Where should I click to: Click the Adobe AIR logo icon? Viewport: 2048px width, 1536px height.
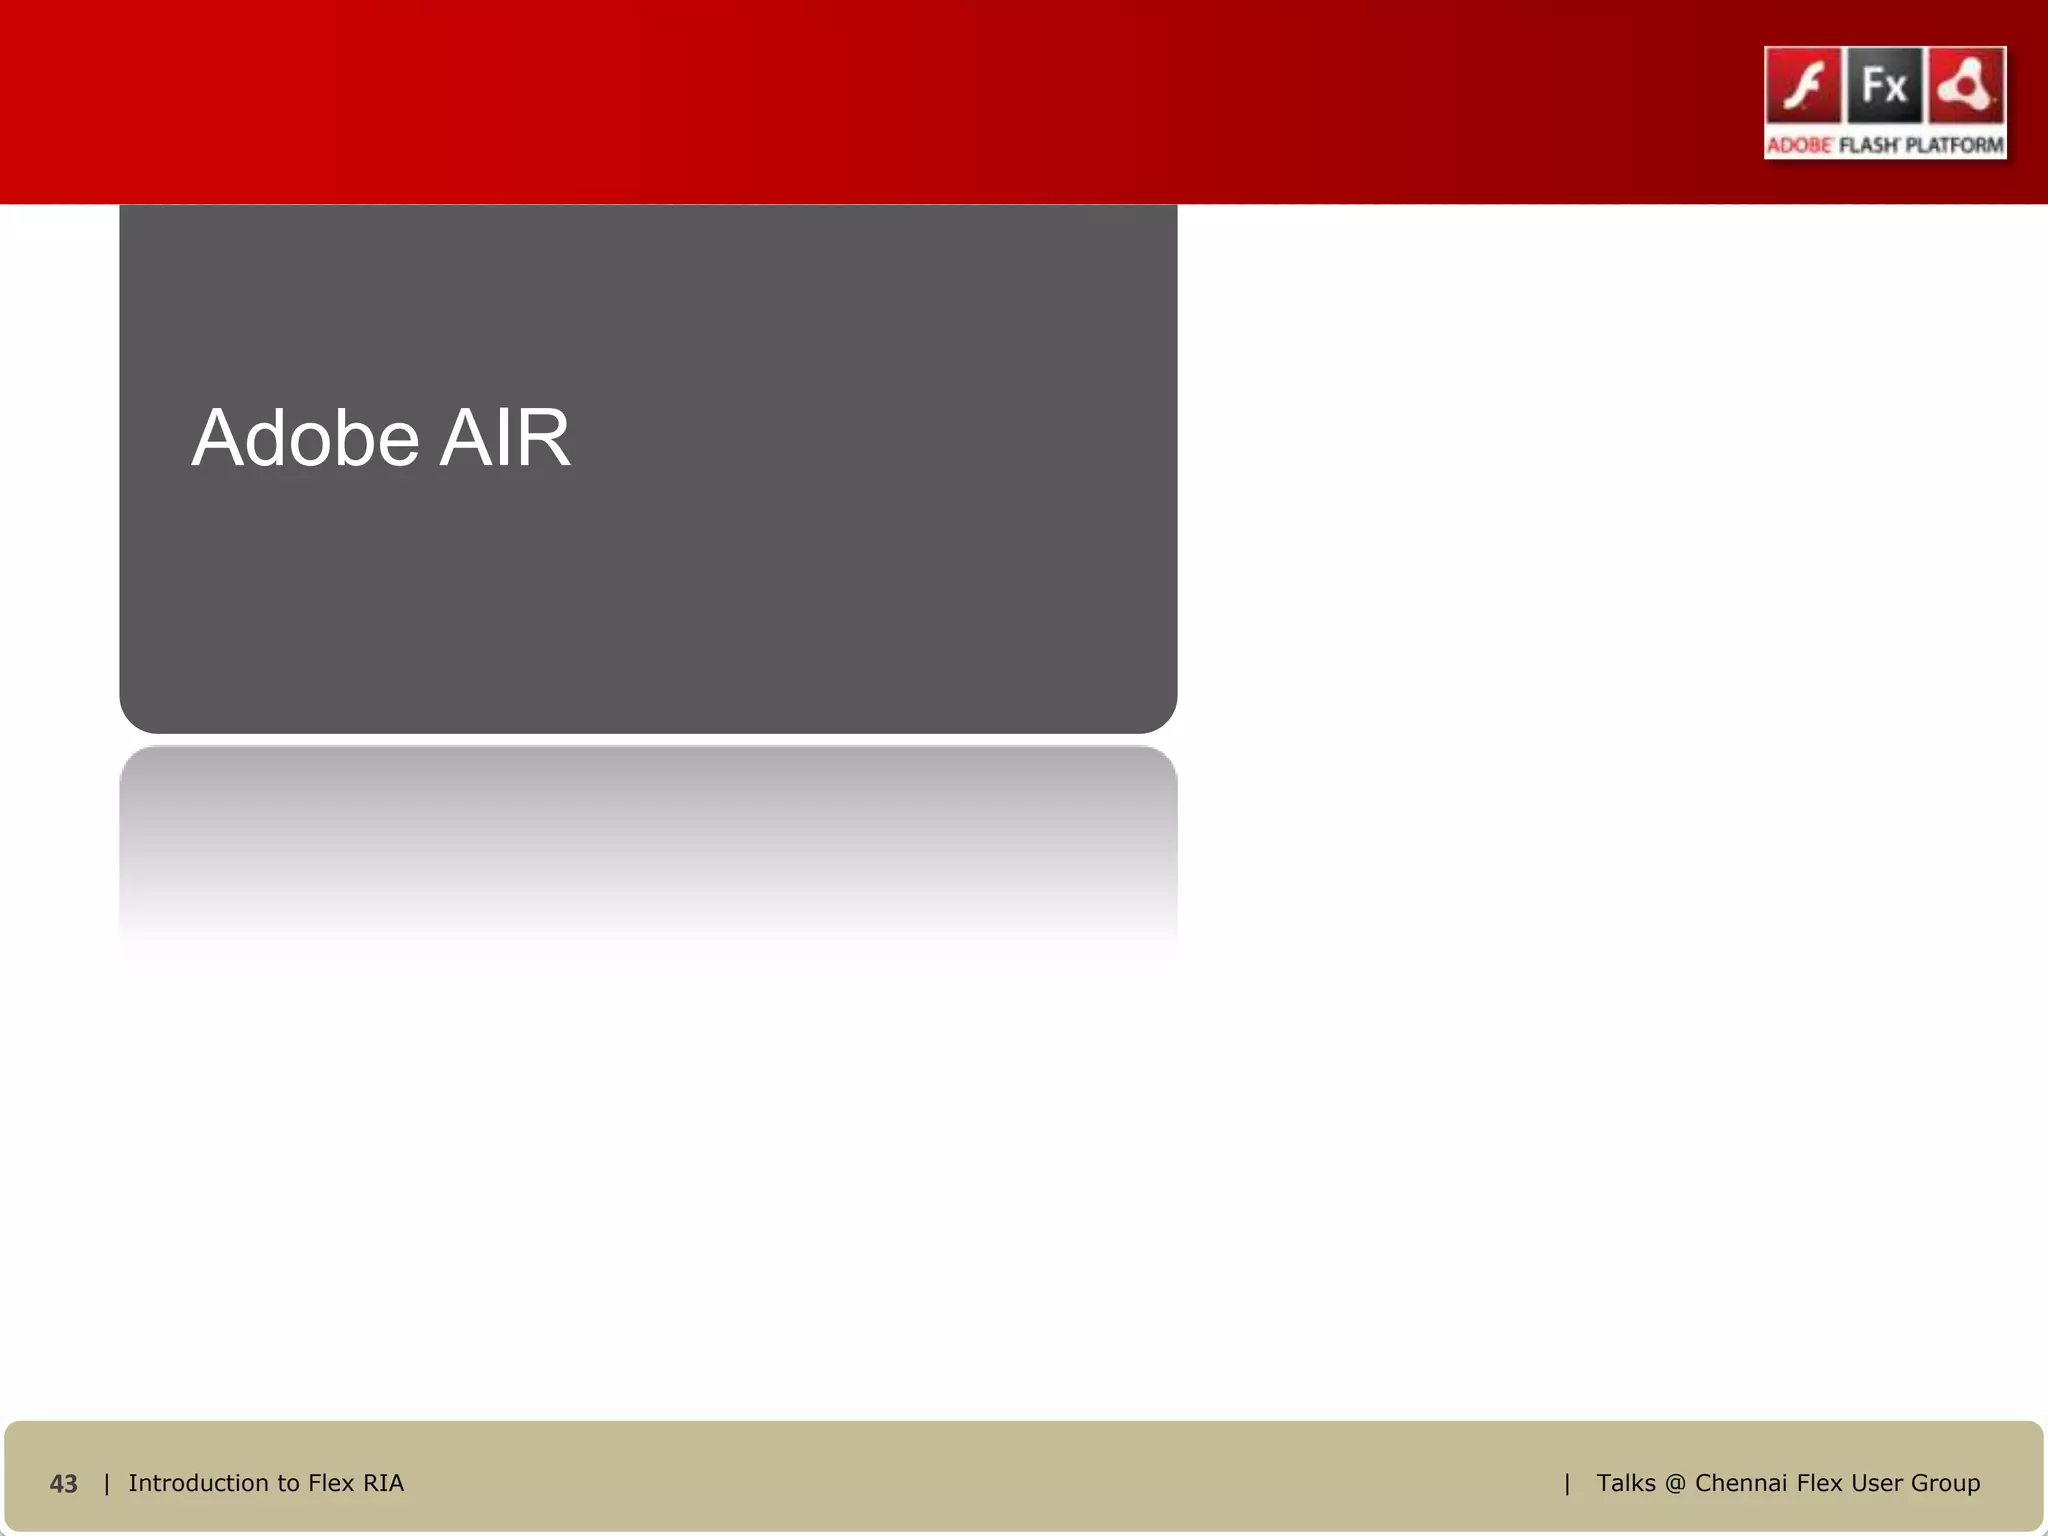[x=1966, y=86]
